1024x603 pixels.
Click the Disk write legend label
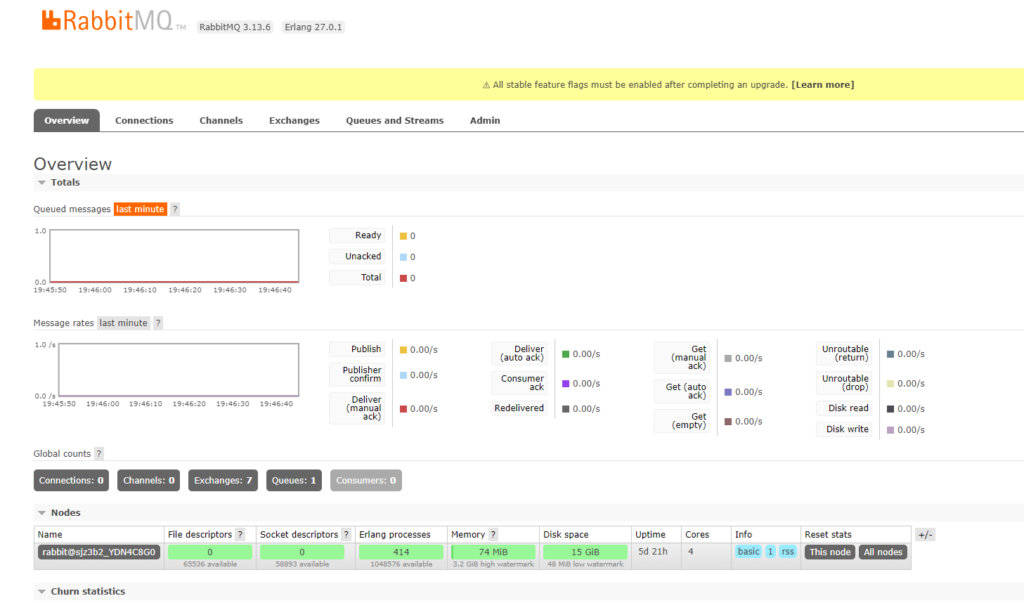tap(844, 429)
